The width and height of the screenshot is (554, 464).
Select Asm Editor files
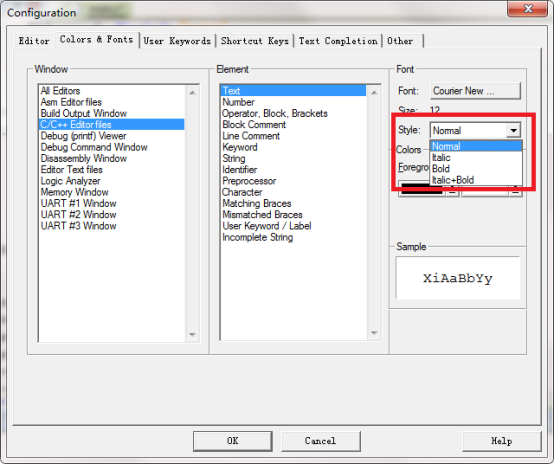coord(112,102)
